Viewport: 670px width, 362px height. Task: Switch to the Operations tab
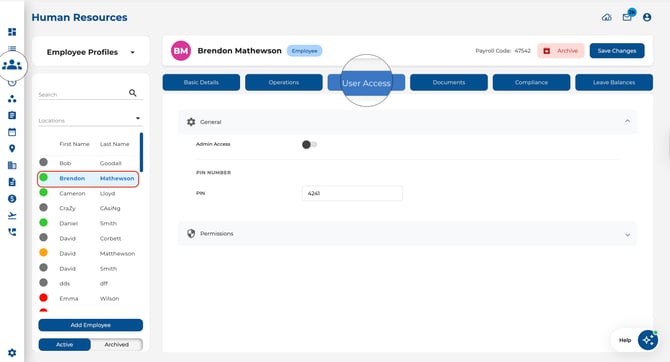point(284,82)
